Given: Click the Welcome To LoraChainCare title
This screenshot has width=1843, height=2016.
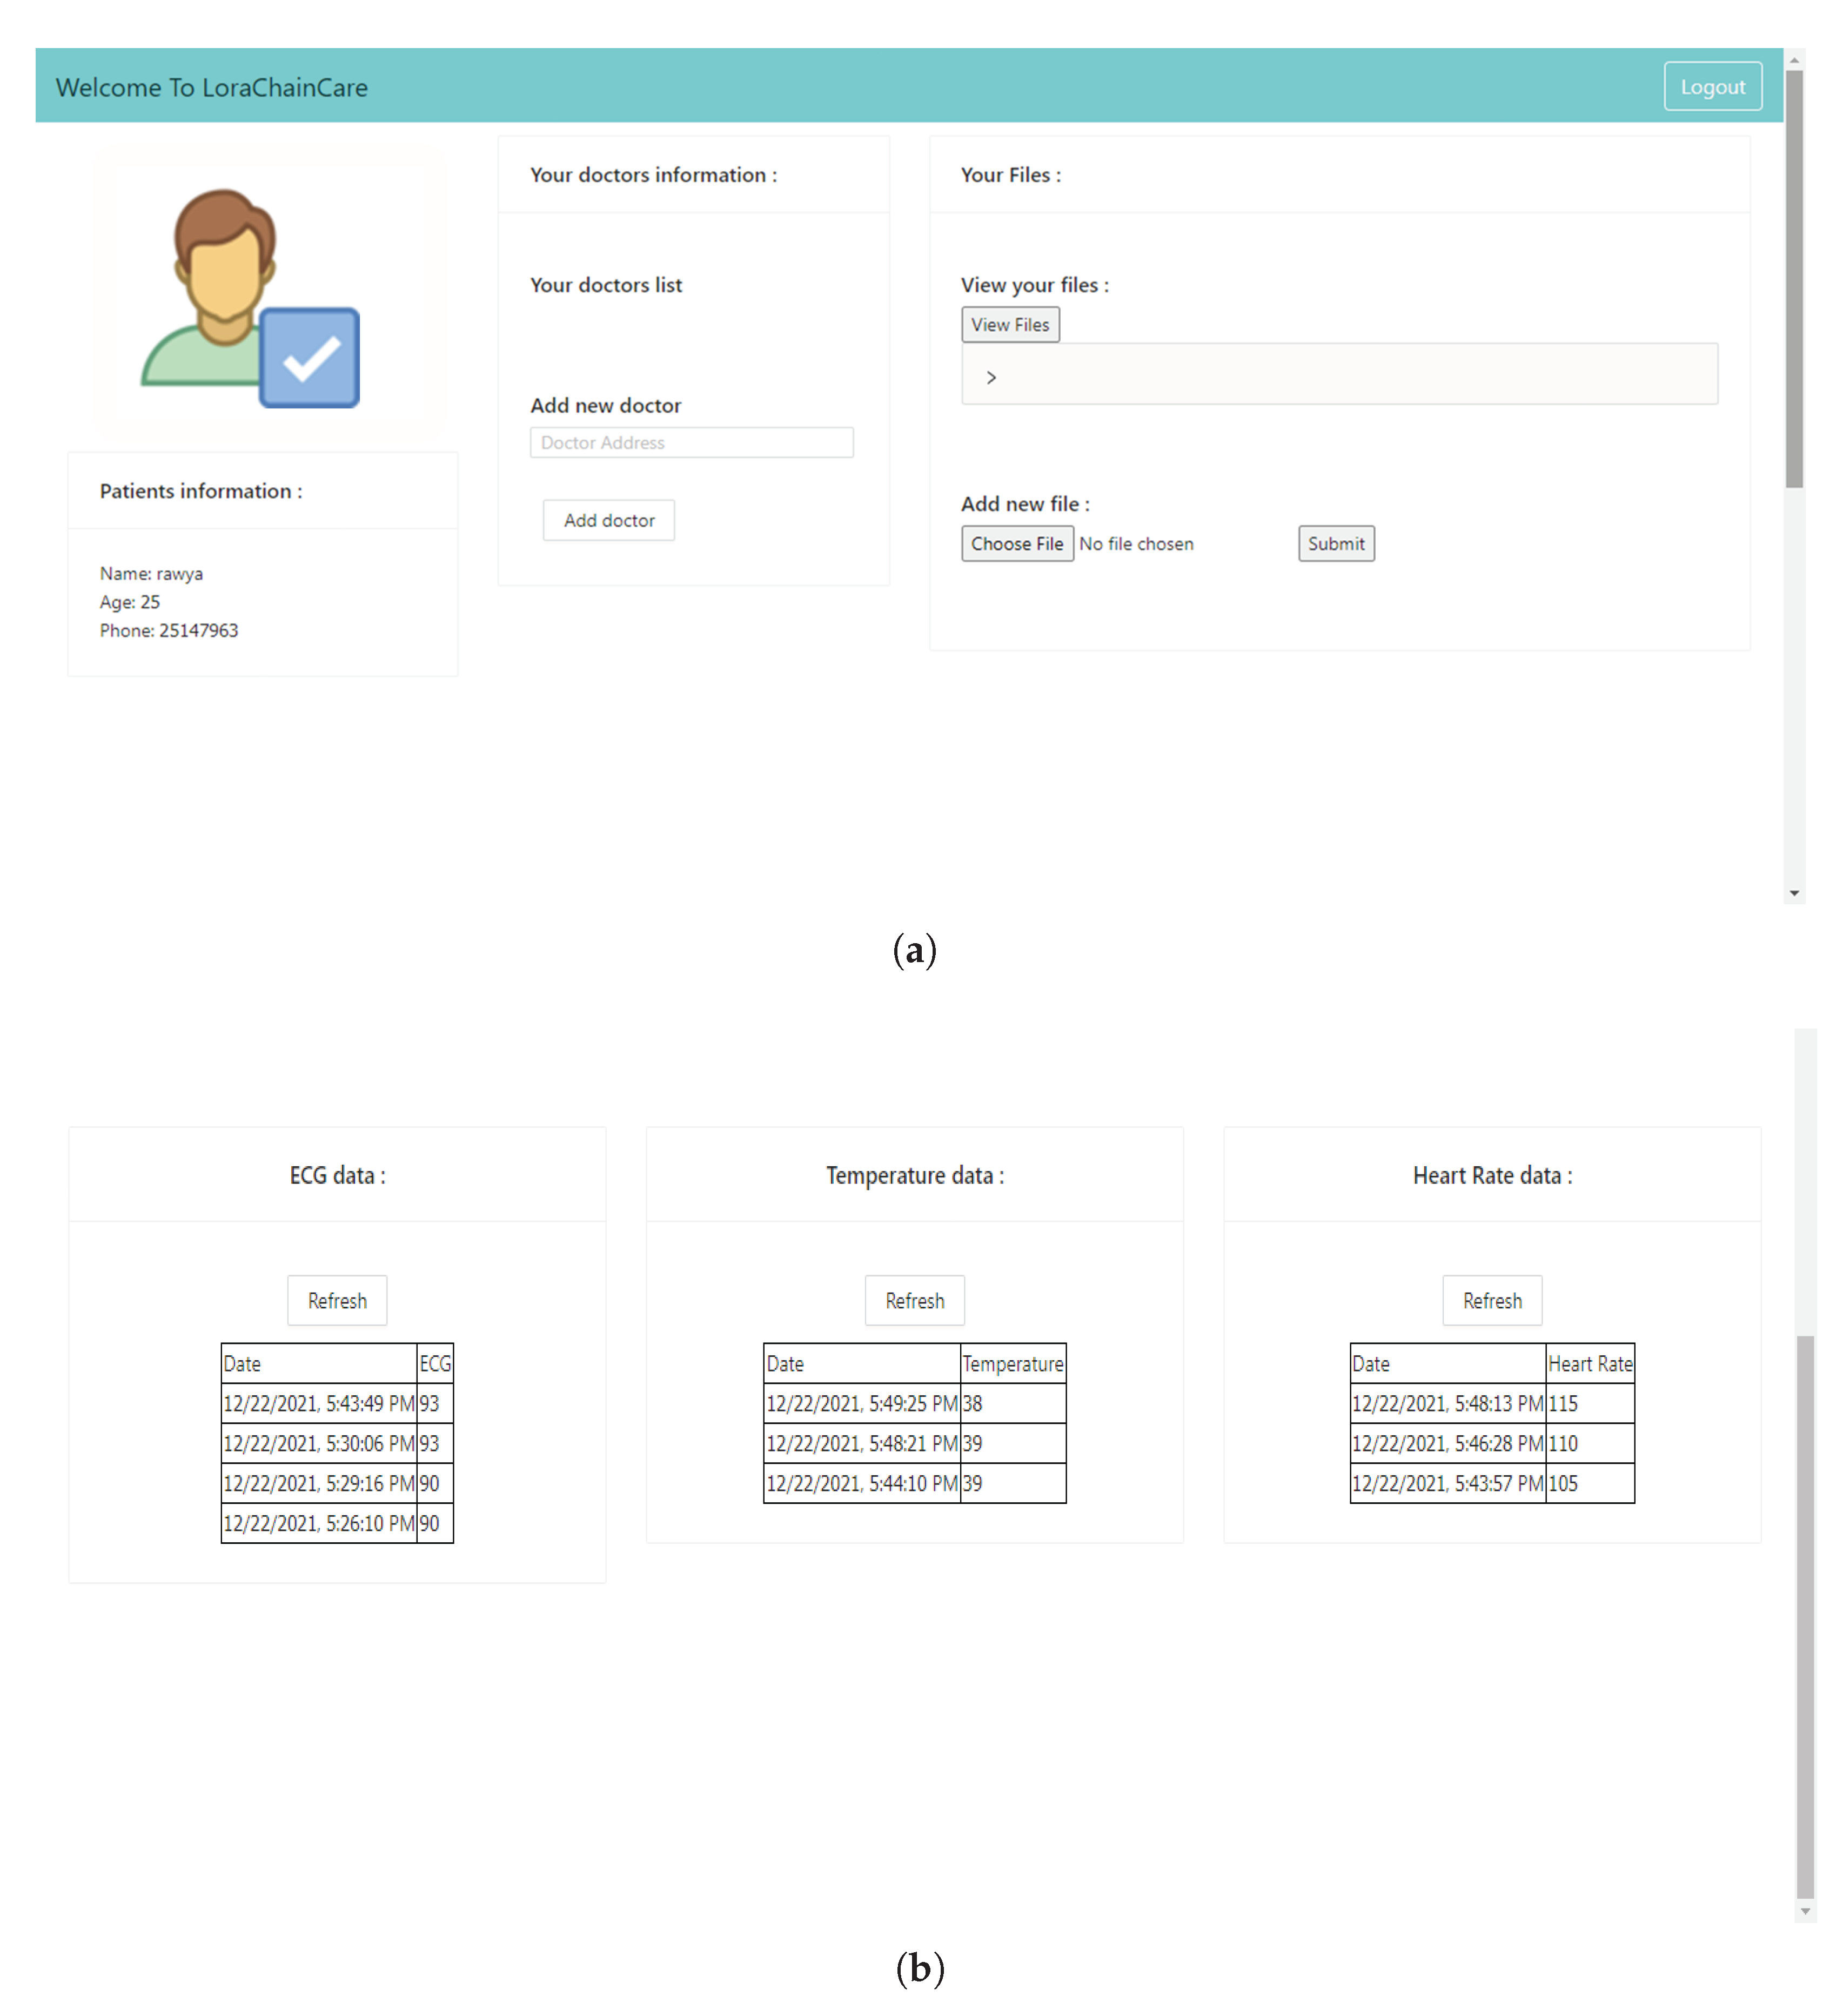Looking at the screenshot, I should (212, 88).
